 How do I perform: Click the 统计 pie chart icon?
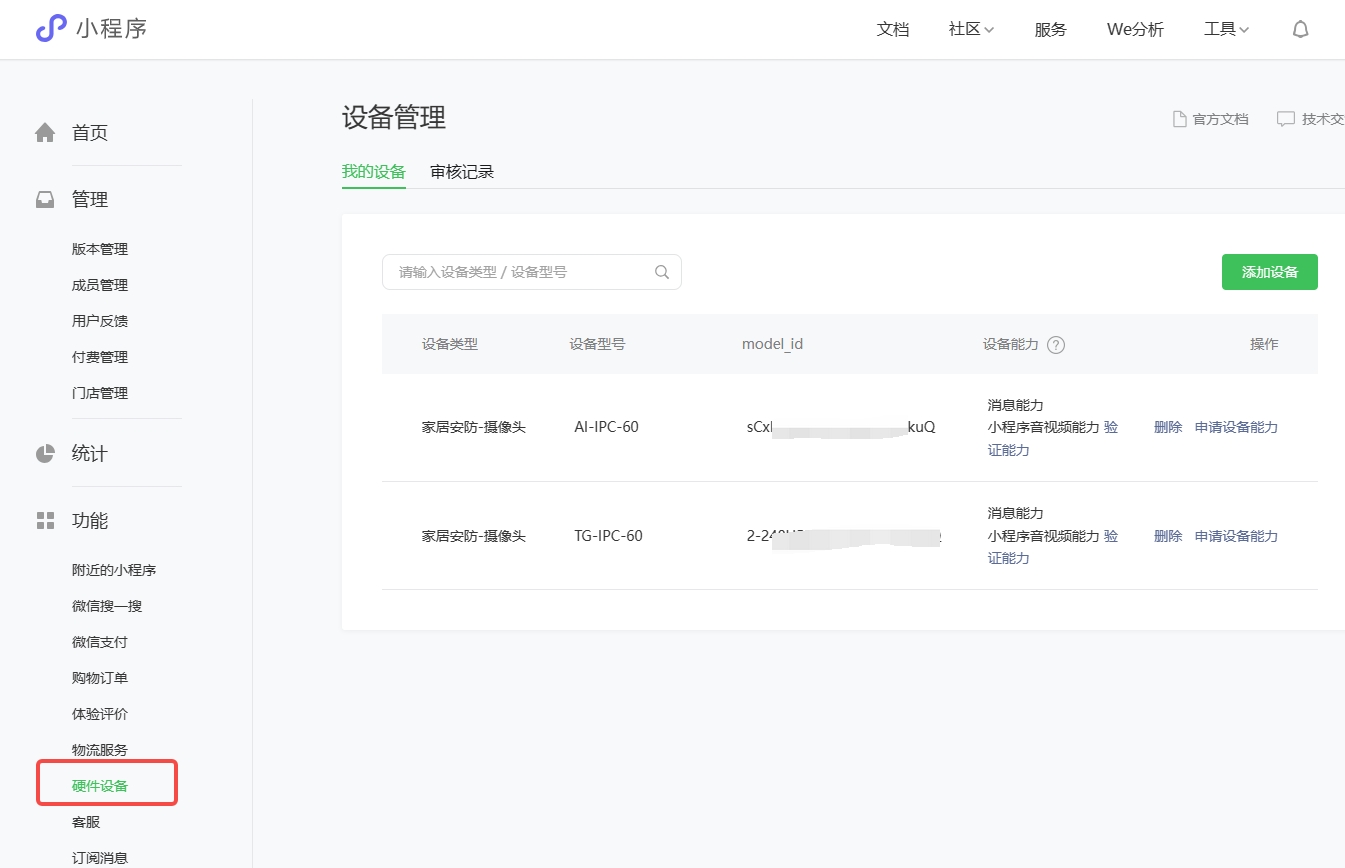tap(45, 454)
